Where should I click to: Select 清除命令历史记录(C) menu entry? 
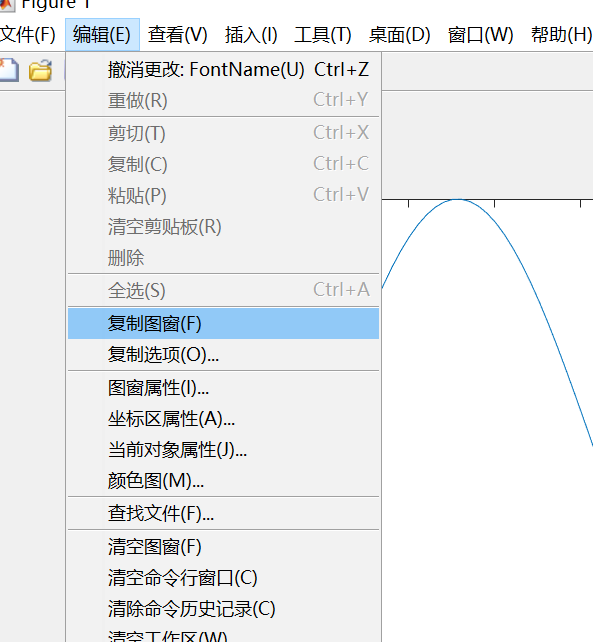click(x=223, y=609)
